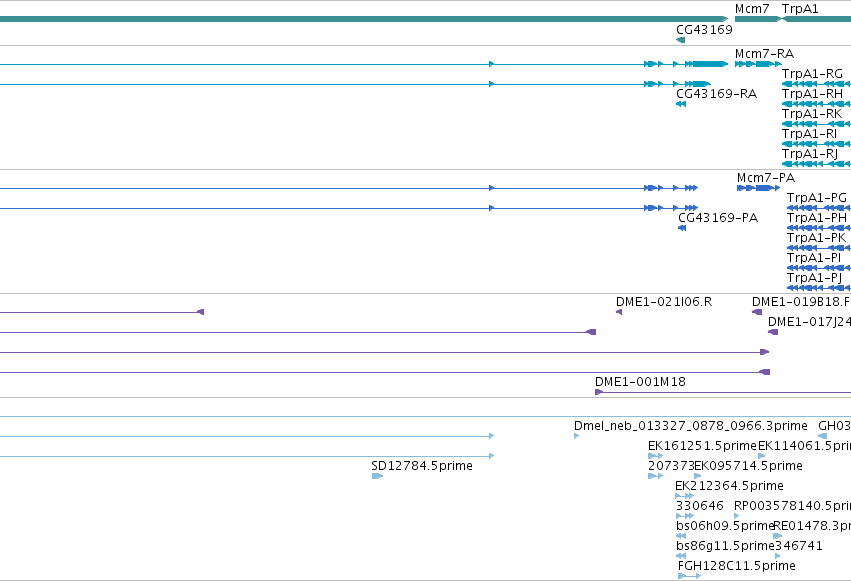Click the SD12784.5prime EST glyph
The height and width of the screenshot is (581, 851).
377,476
